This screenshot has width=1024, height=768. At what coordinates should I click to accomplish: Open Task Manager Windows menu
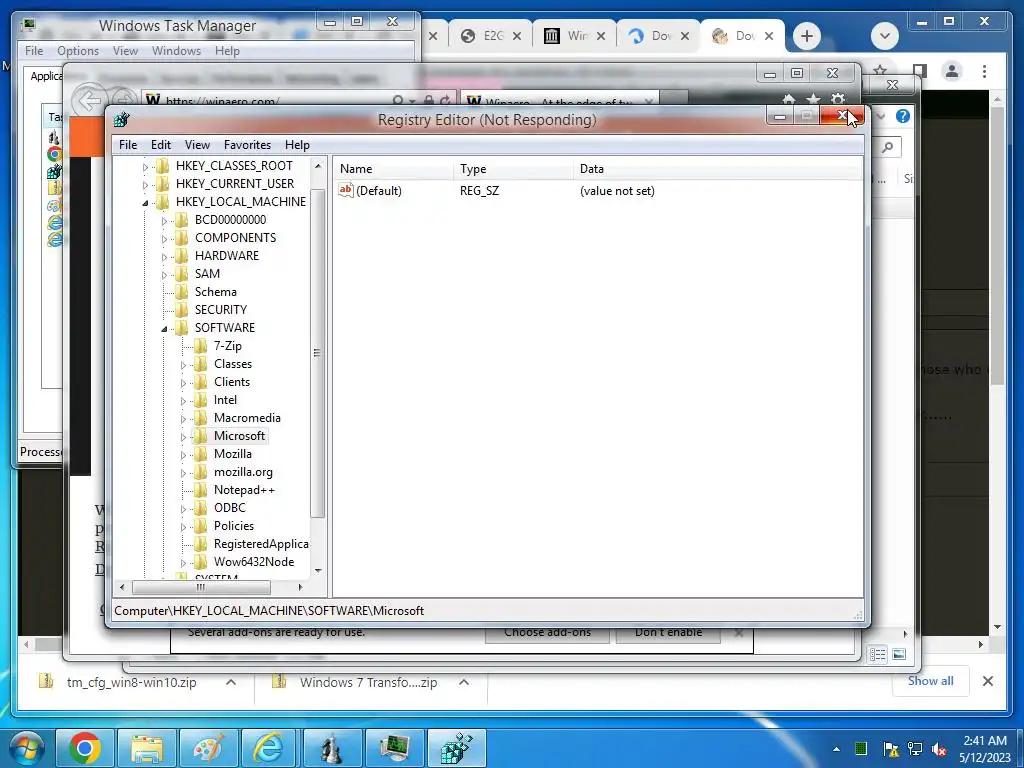tap(176, 51)
